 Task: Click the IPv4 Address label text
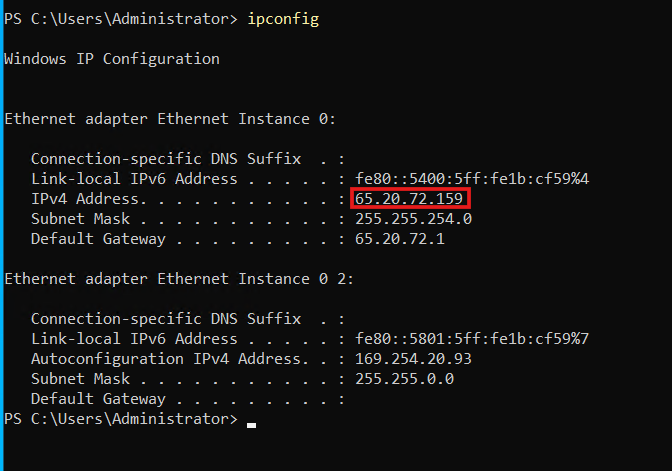coord(85,199)
